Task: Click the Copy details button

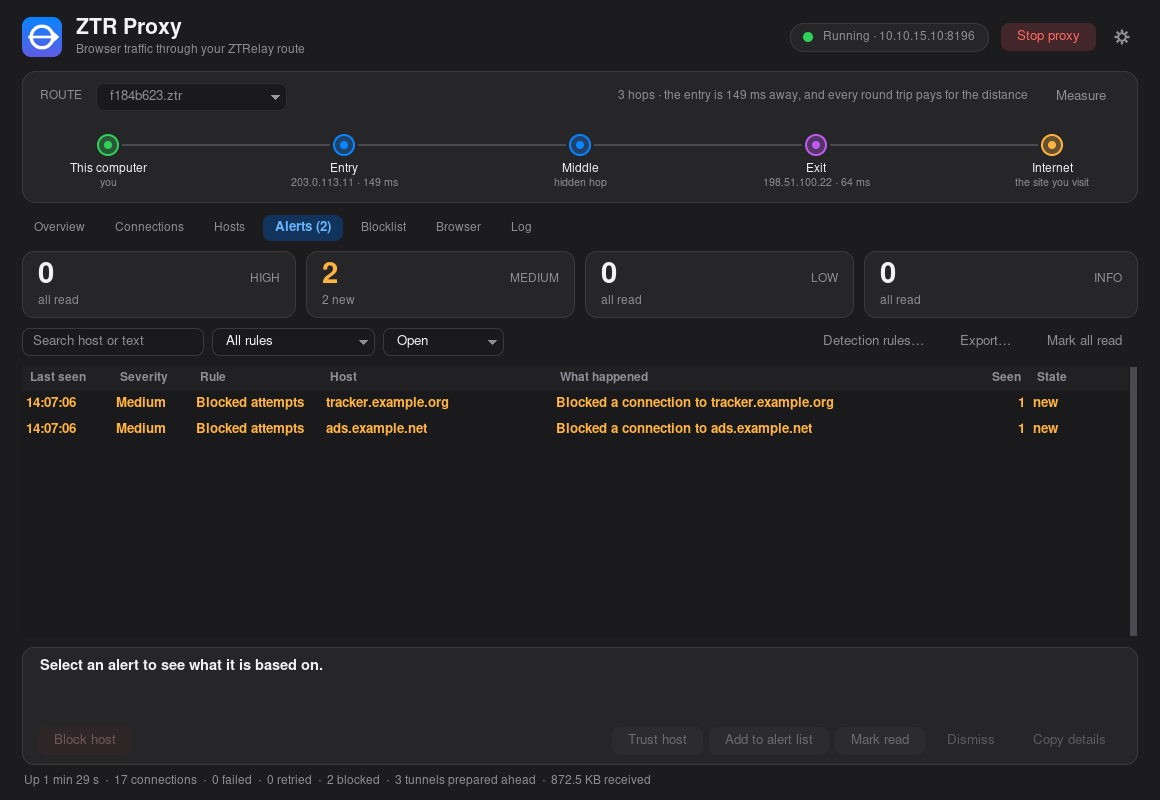Action: click(x=1069, y=740)
